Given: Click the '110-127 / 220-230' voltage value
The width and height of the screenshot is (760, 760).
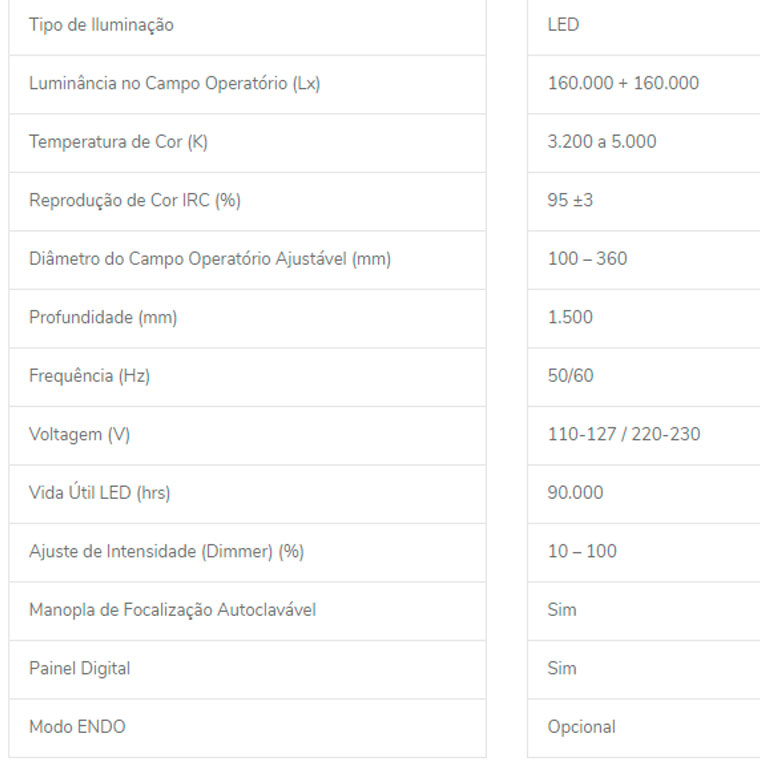Looking at the screenshot, I should [624, 435].
